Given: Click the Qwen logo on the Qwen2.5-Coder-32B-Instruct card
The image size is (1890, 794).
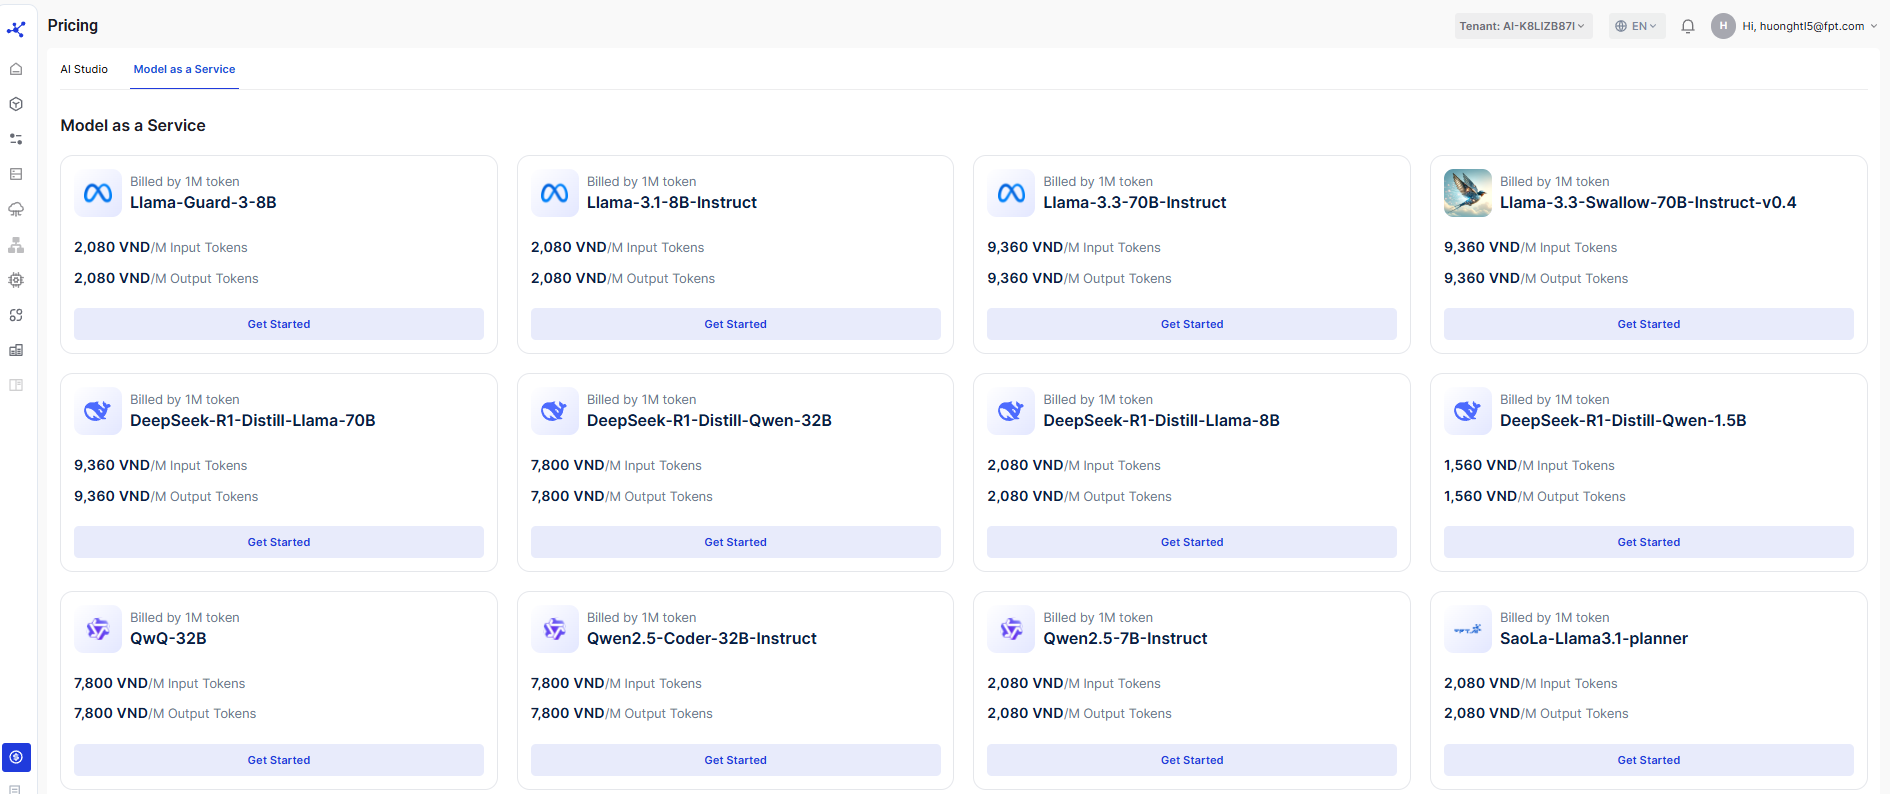Looking at the screenshot, I should 555,629.
